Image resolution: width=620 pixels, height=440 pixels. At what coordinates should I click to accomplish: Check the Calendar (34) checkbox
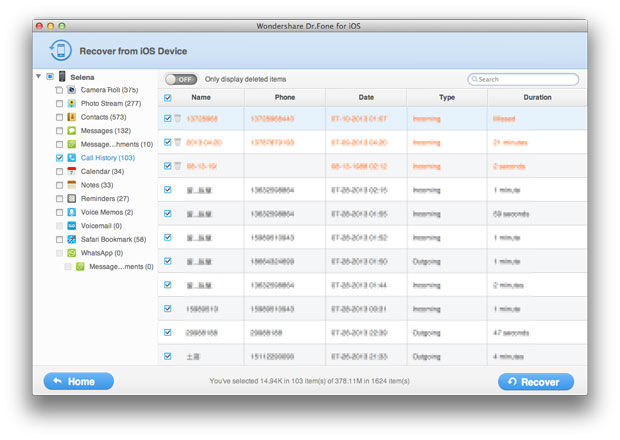pos(59,171)
